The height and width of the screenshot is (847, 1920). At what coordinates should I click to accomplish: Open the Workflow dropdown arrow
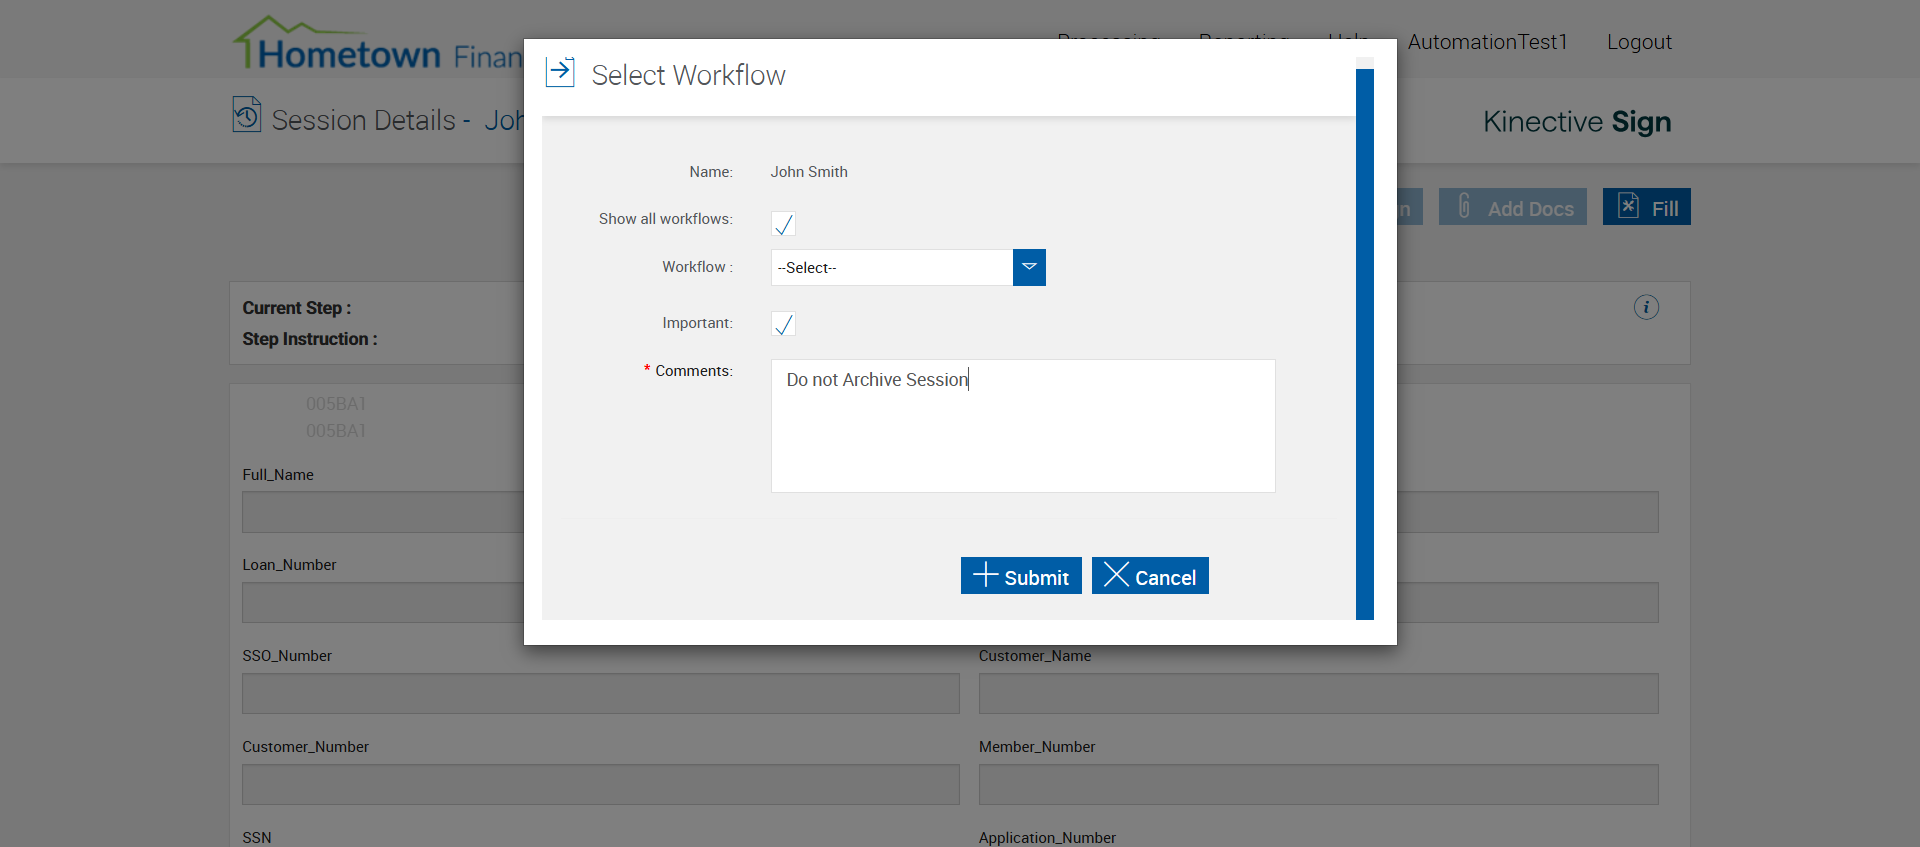coord(1029,268)
